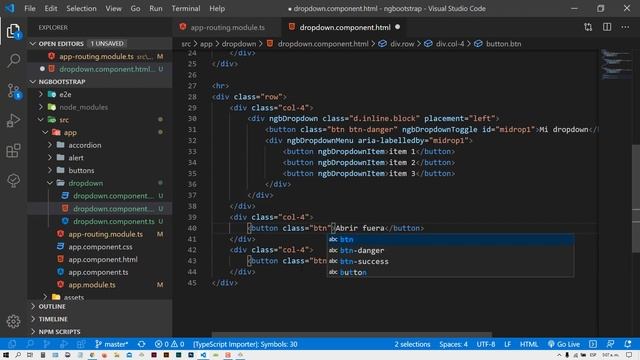Open the Windows Start menu

tap(6, 355)
